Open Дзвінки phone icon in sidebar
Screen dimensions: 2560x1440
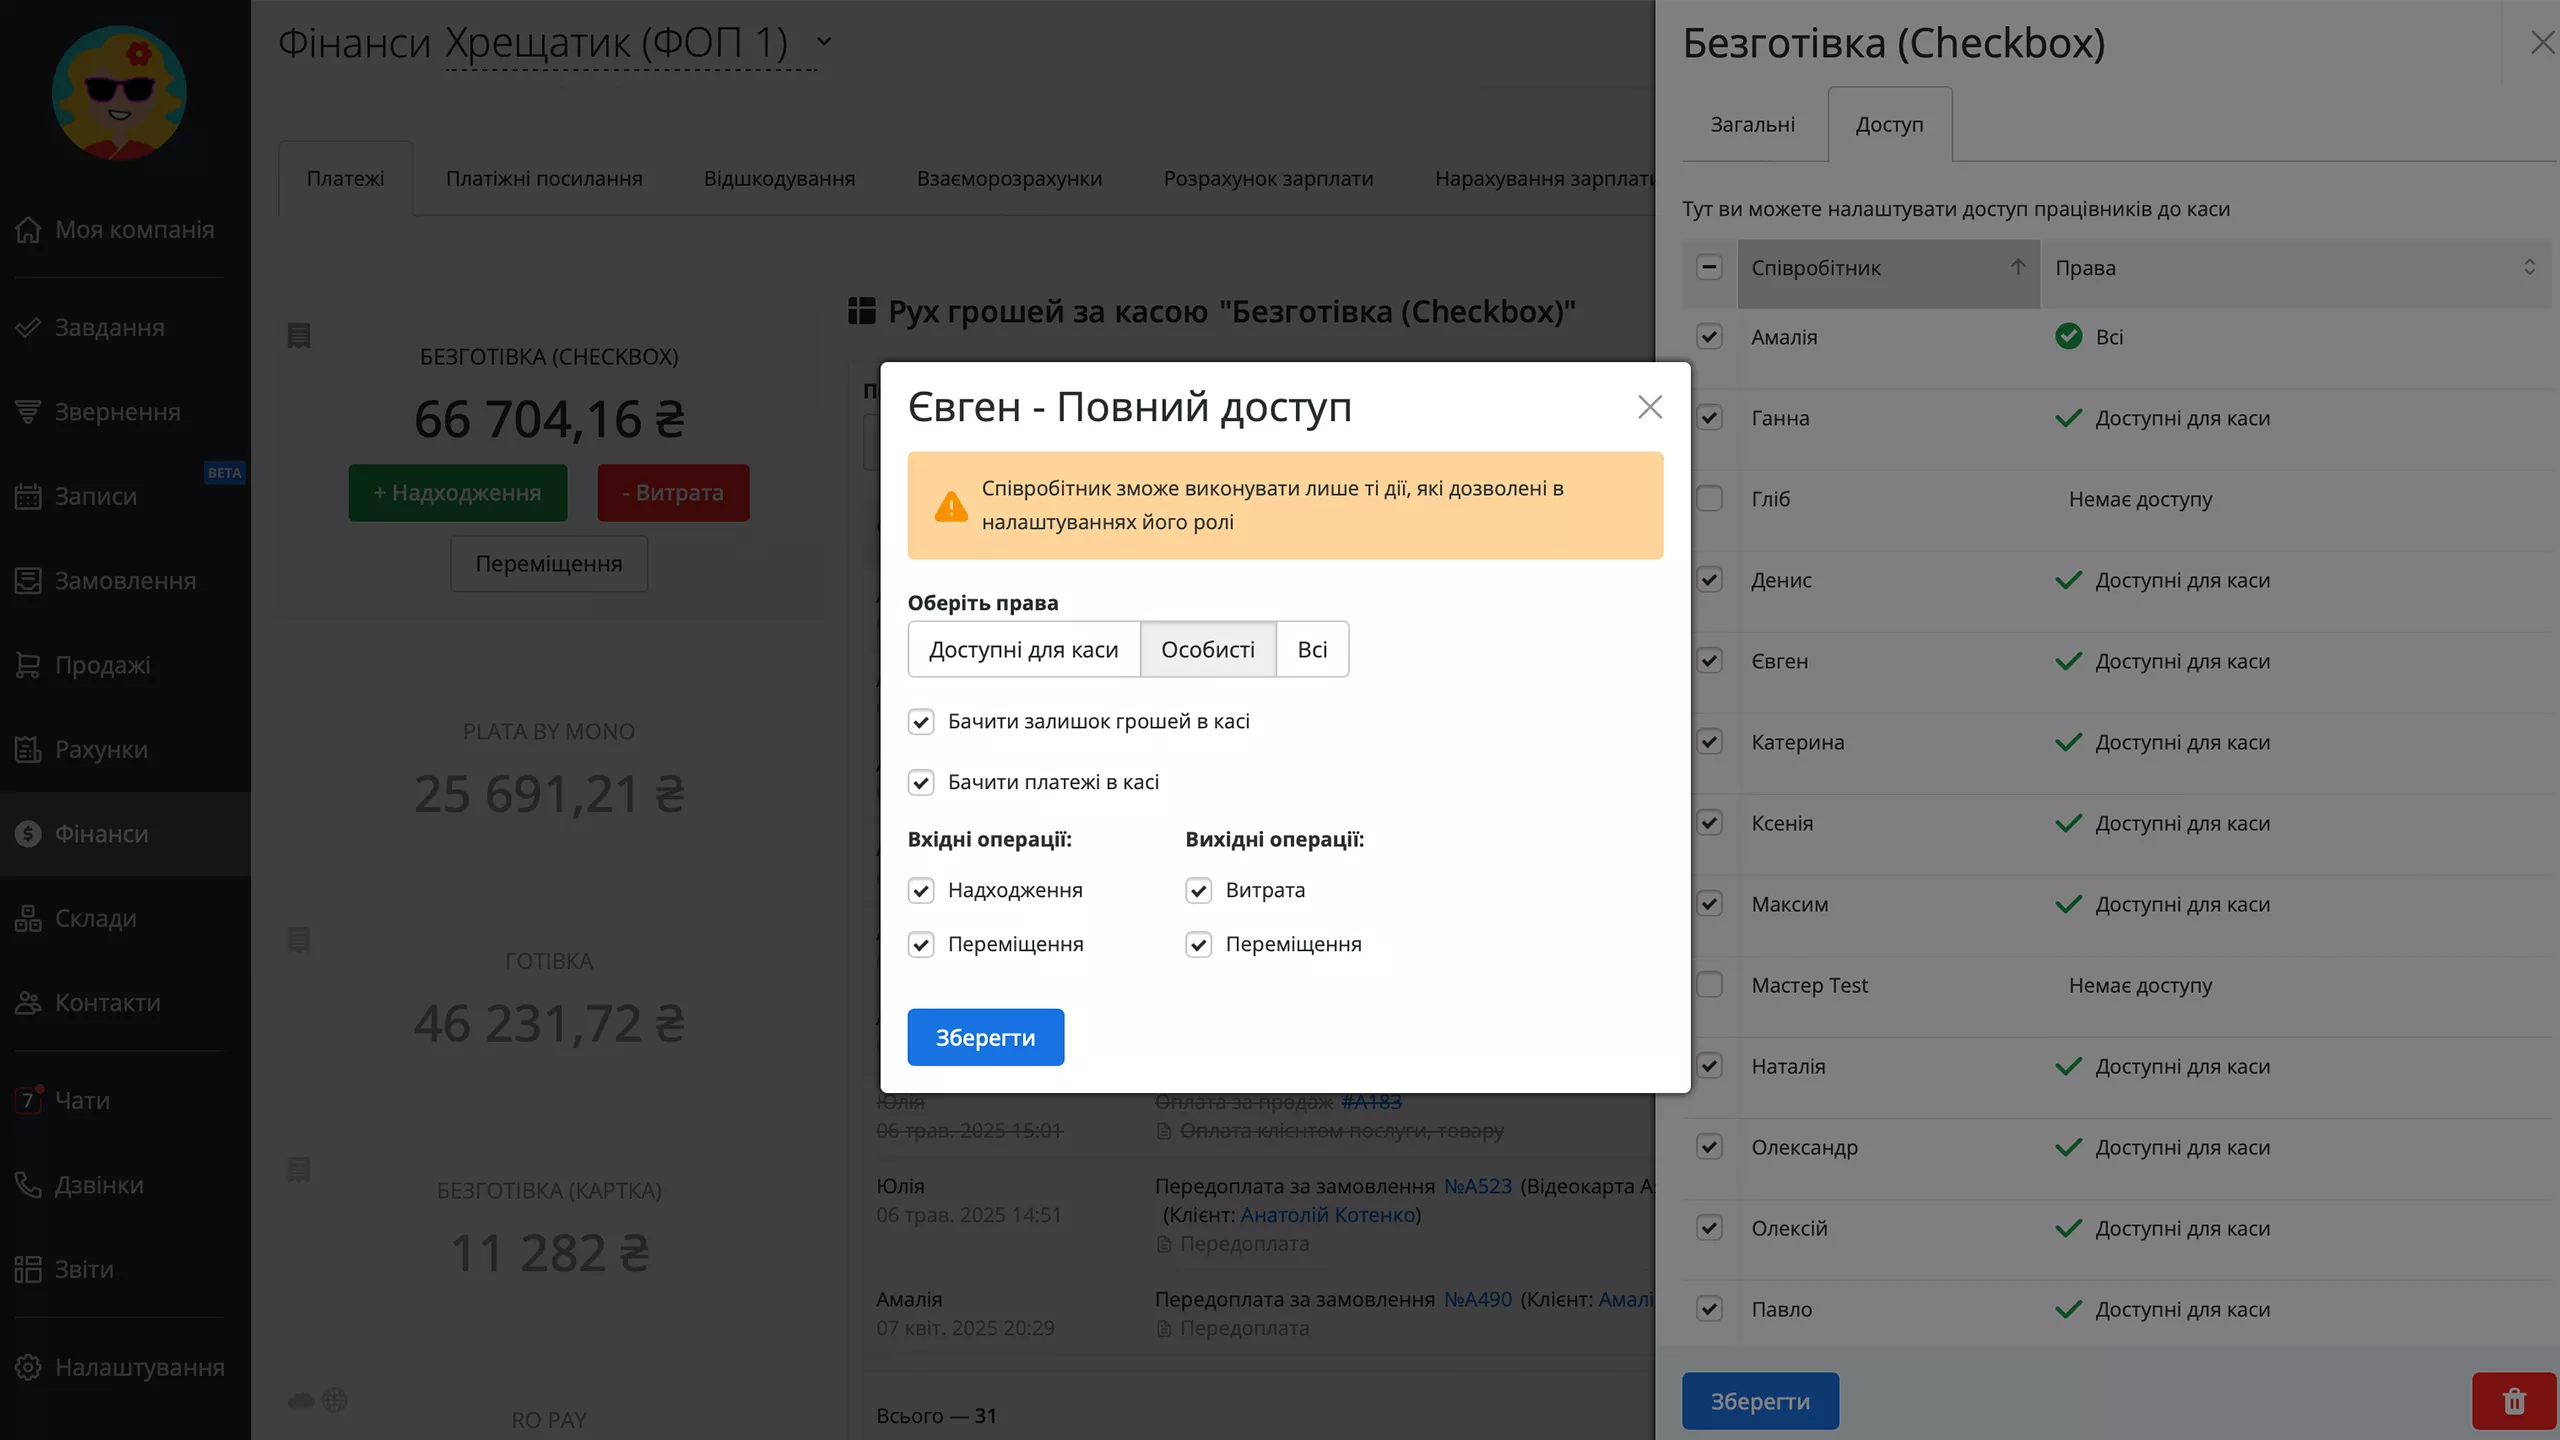pyautogui.click(x=28, y=1185)
